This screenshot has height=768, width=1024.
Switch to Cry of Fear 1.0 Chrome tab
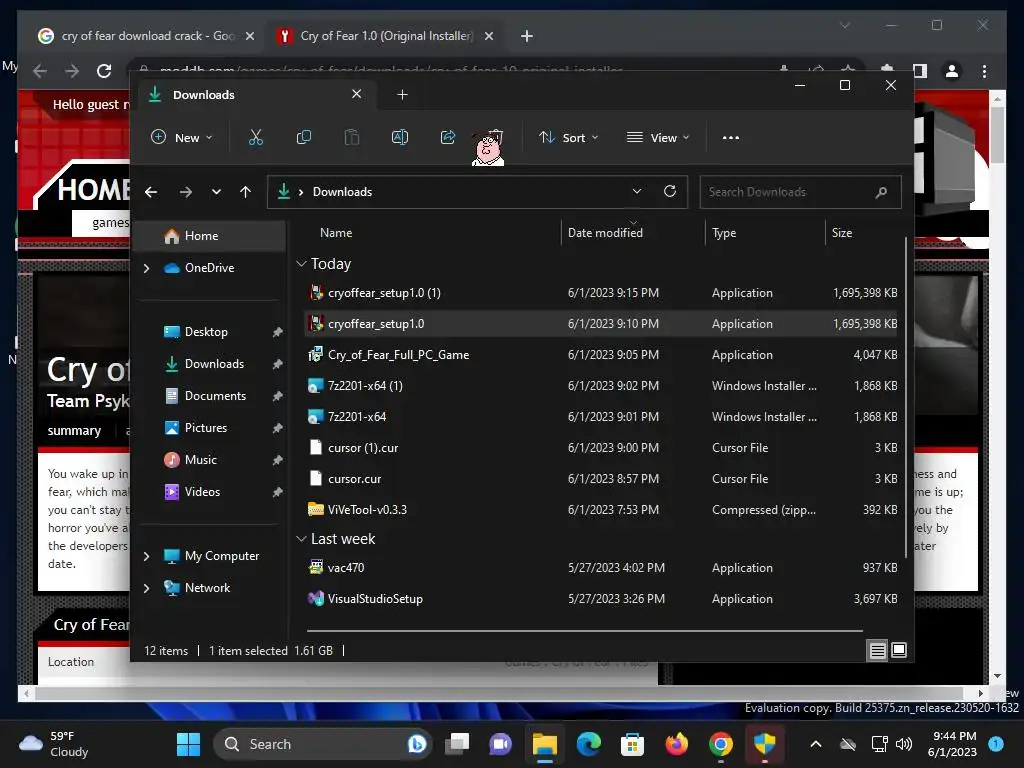click(385, 36)
